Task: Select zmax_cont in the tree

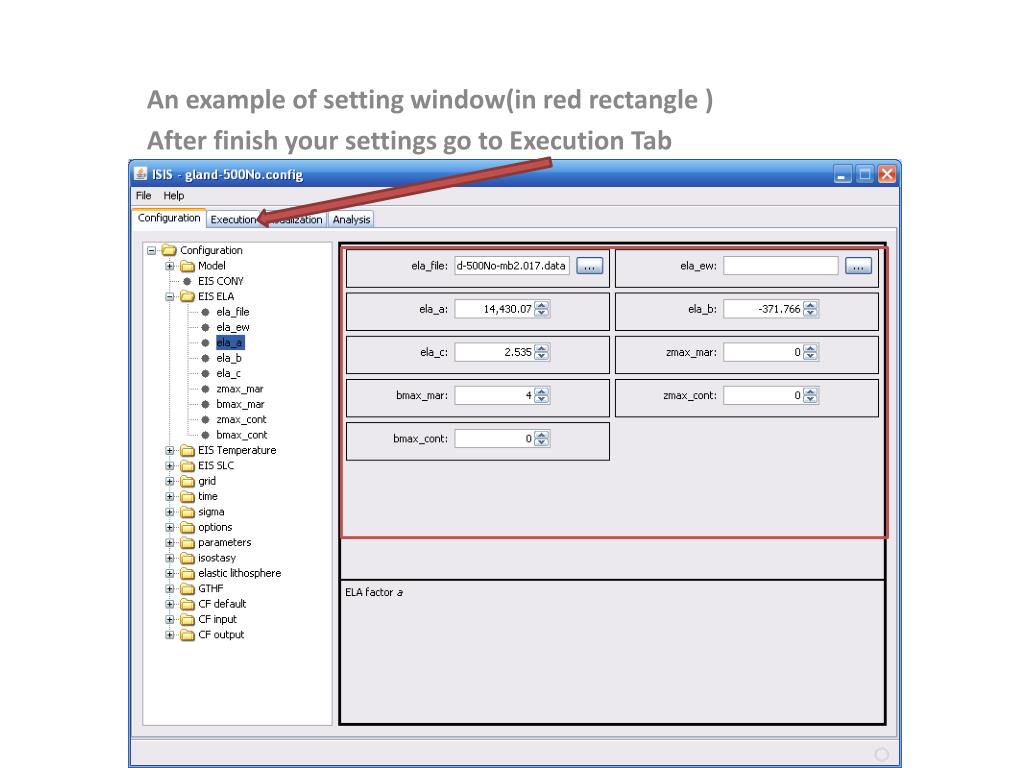Action: coord(241,419)
